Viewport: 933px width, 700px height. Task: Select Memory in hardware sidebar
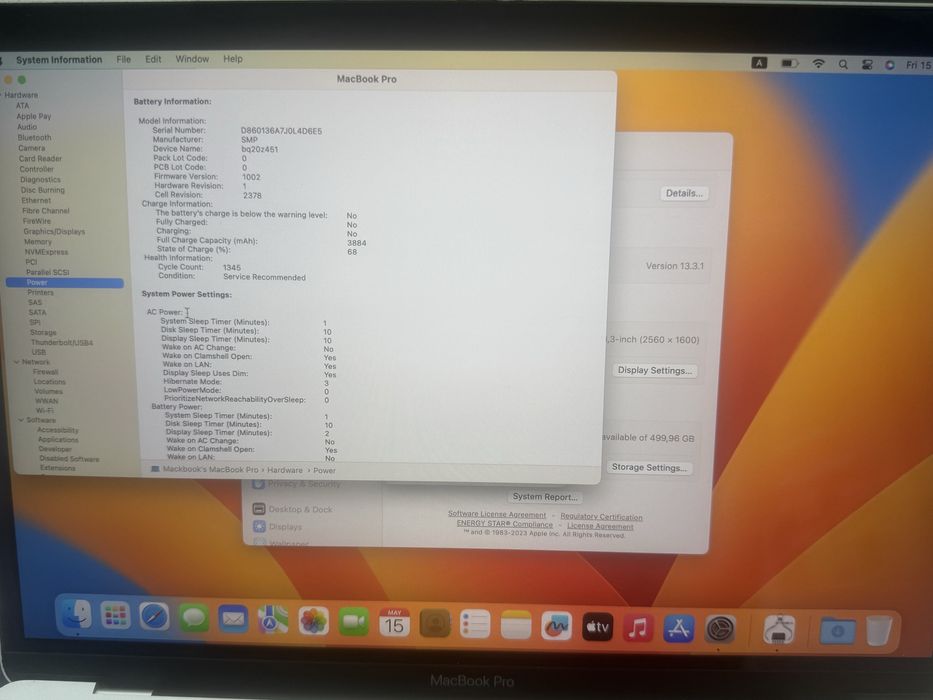pyautogui.click(x=37, y=242)
